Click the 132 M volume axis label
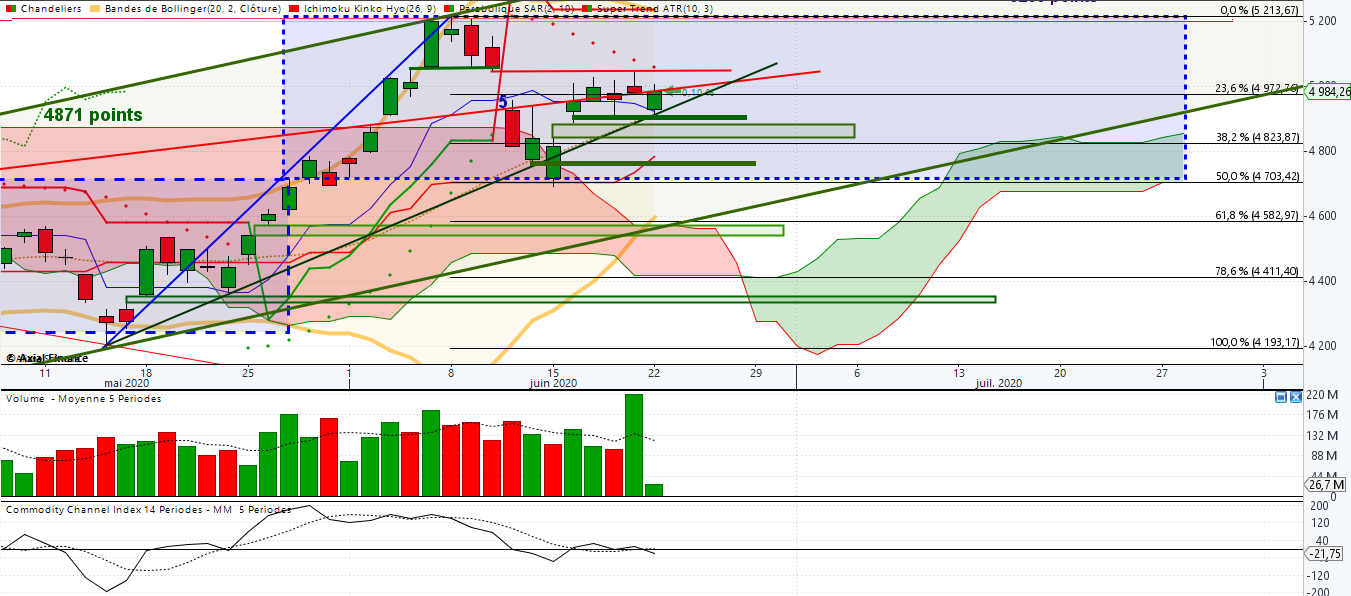The height and width of the screenshot is (596, 1351). (1324, 436)
